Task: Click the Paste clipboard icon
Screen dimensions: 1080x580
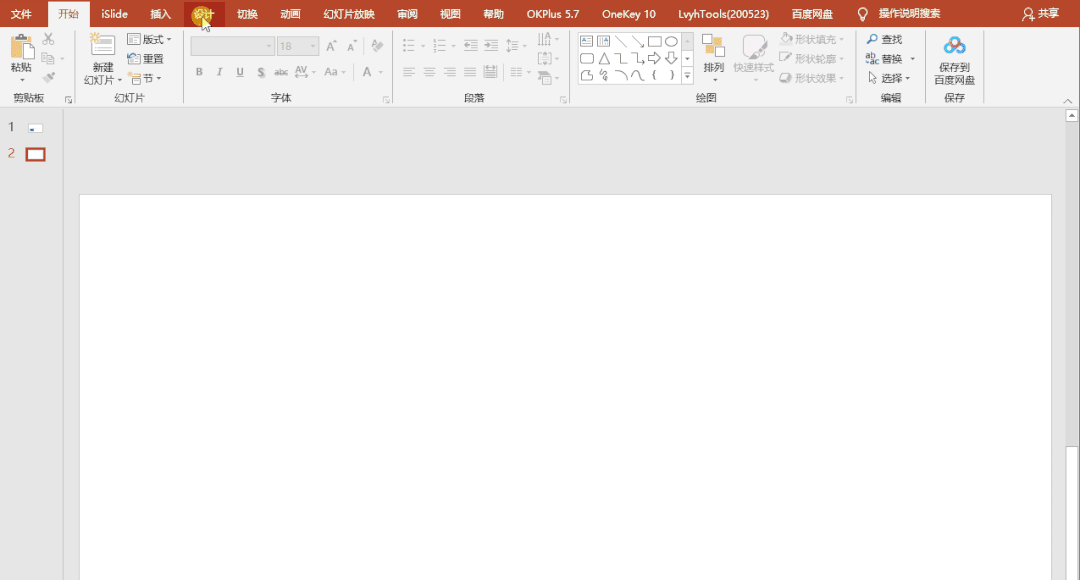Action: pyautogui.click(x=21, y=47)
